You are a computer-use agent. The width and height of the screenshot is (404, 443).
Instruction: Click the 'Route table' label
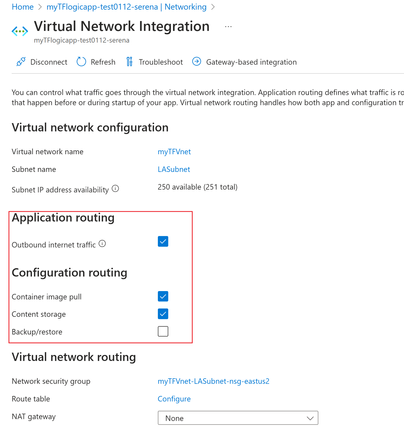31,399
